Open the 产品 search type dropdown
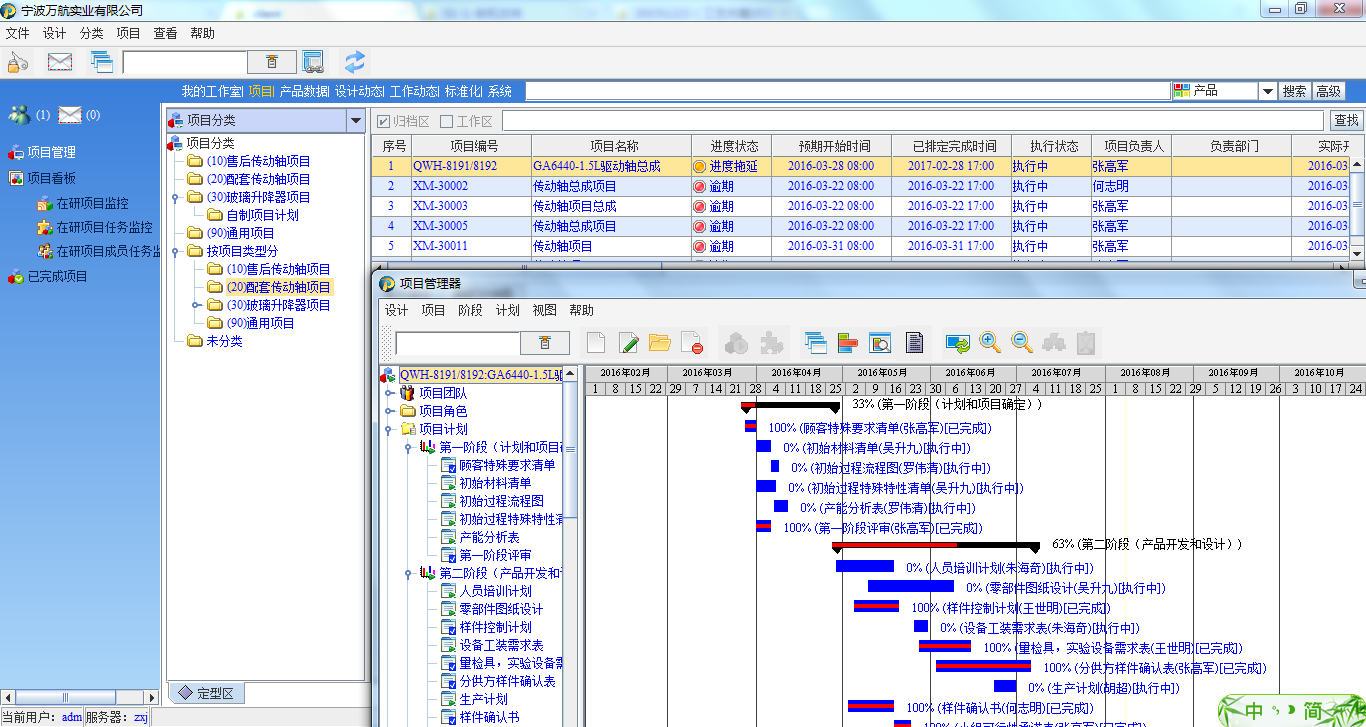This screenshot has width=1366, height=727. pyautogui.click(x=1267, y=91)
